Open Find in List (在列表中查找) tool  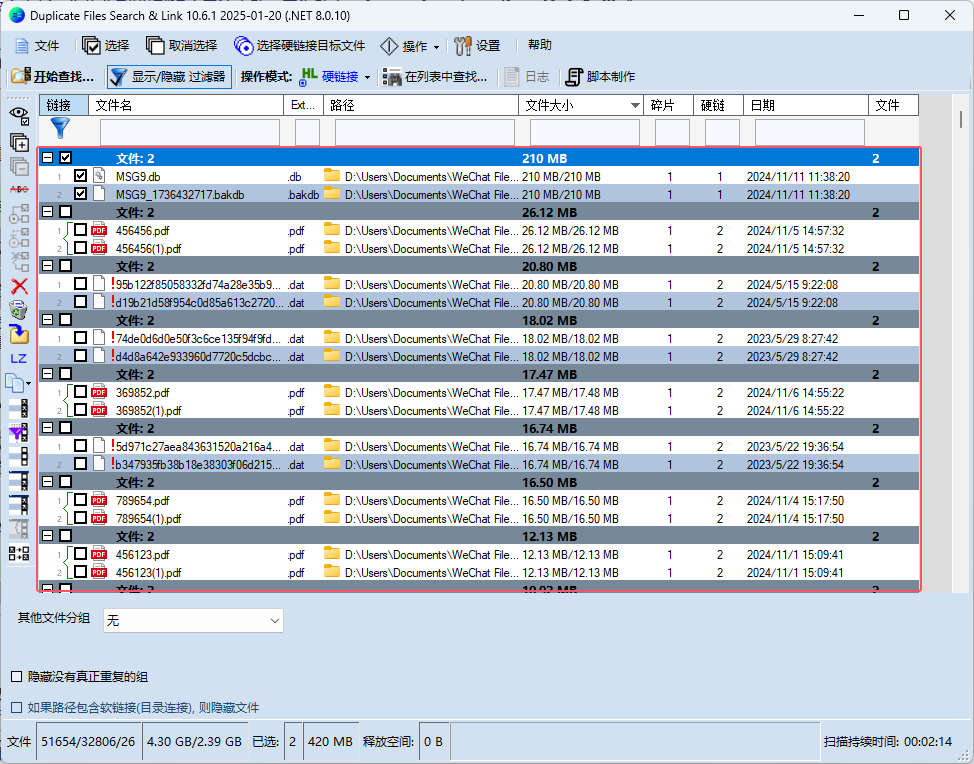coord(435,76)
